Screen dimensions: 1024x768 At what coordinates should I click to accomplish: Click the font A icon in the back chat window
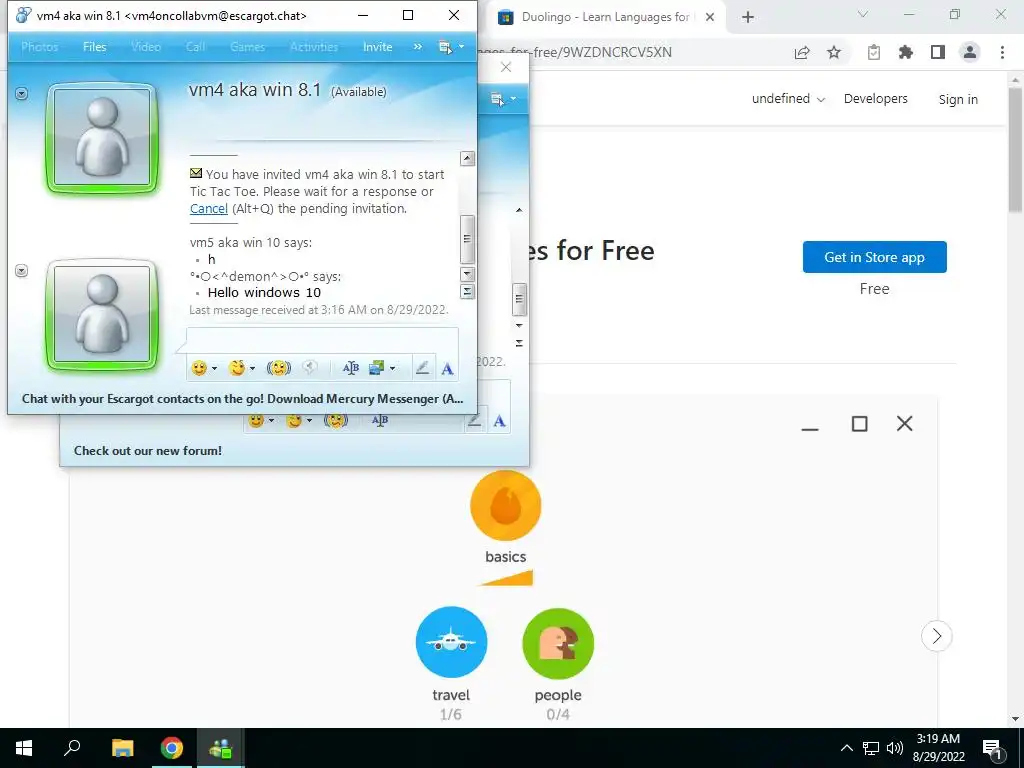500,421
